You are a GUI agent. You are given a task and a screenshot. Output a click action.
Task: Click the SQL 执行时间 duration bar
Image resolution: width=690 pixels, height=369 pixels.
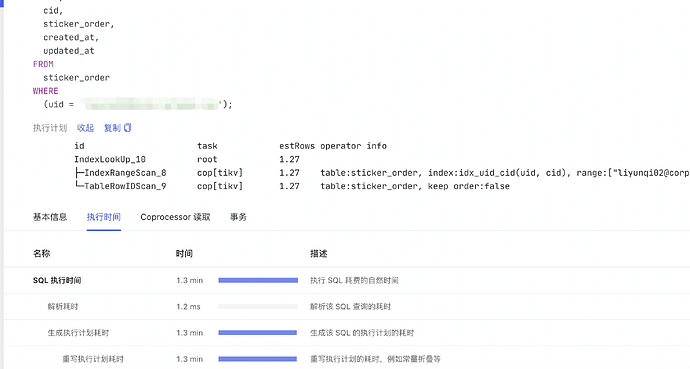pyautogui.click(x=258, y=280)
